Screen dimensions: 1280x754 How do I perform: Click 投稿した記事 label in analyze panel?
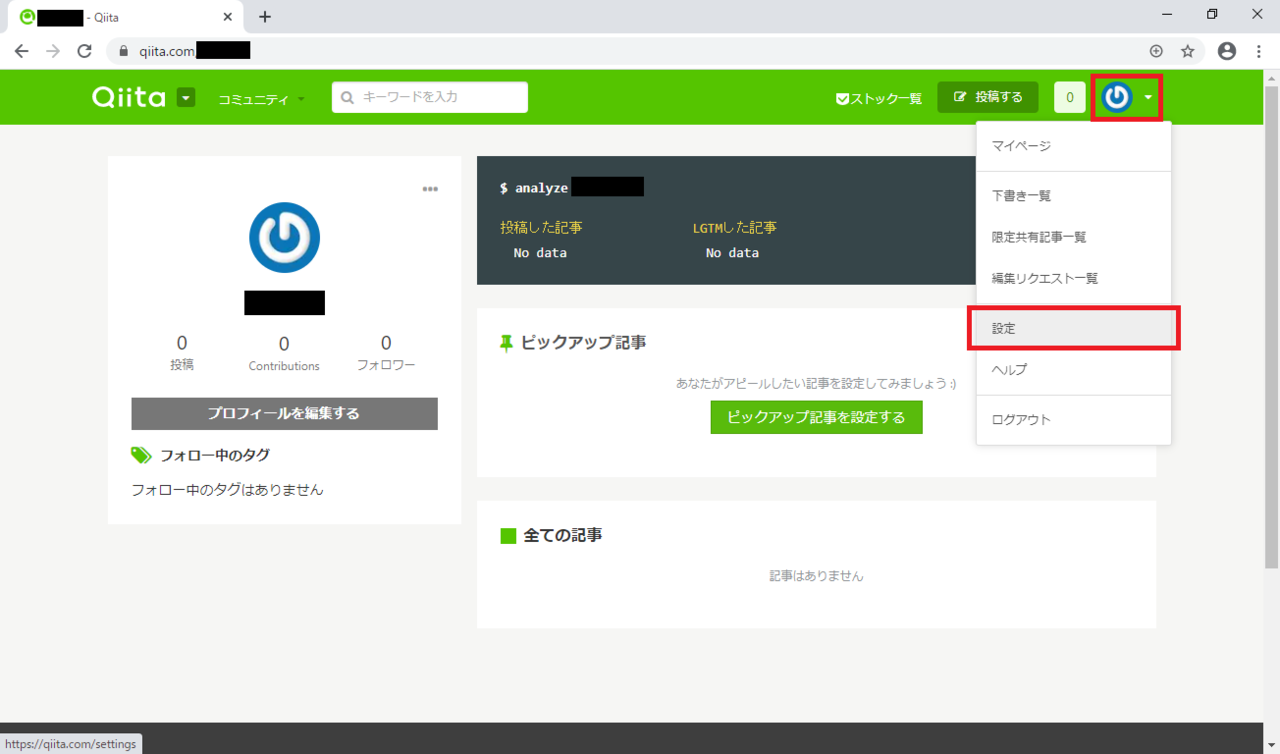click(x=541, y=228)
